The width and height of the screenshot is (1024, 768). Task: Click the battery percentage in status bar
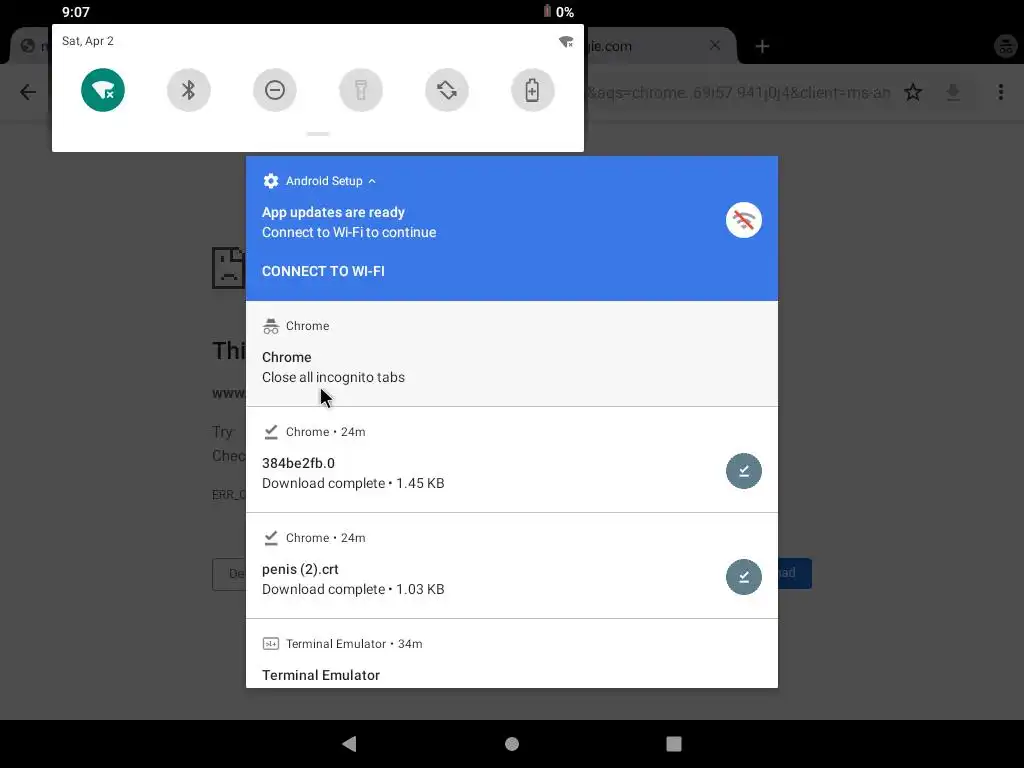565,12
